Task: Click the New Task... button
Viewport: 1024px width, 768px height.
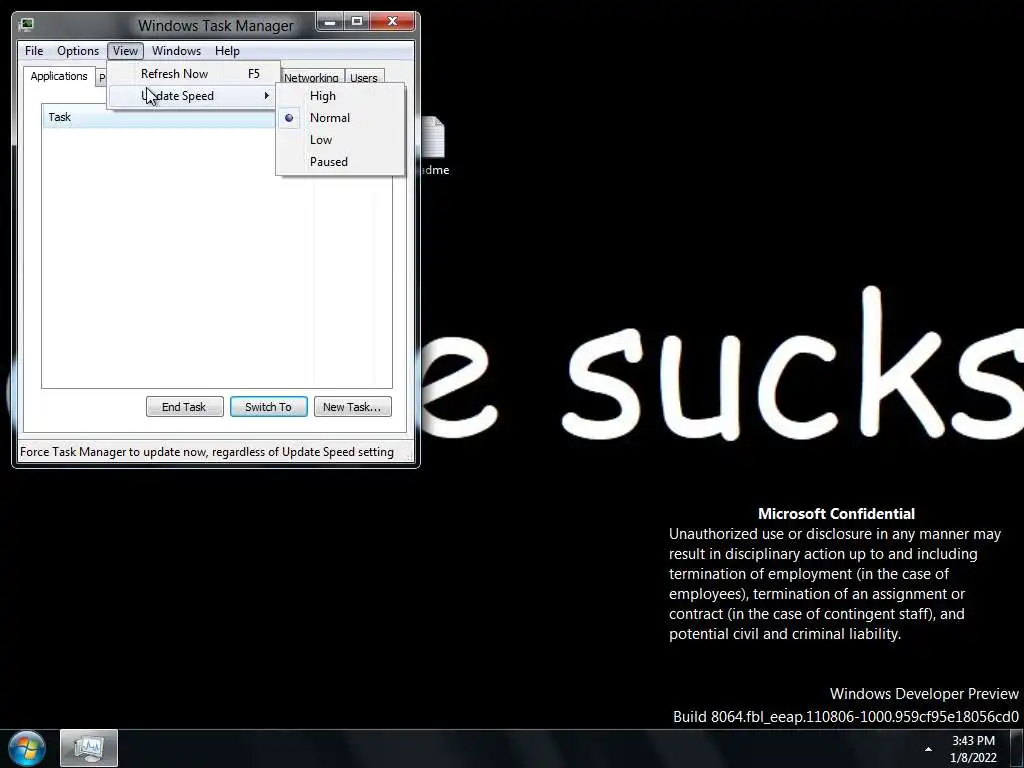Action: click(x=353, y=407)
